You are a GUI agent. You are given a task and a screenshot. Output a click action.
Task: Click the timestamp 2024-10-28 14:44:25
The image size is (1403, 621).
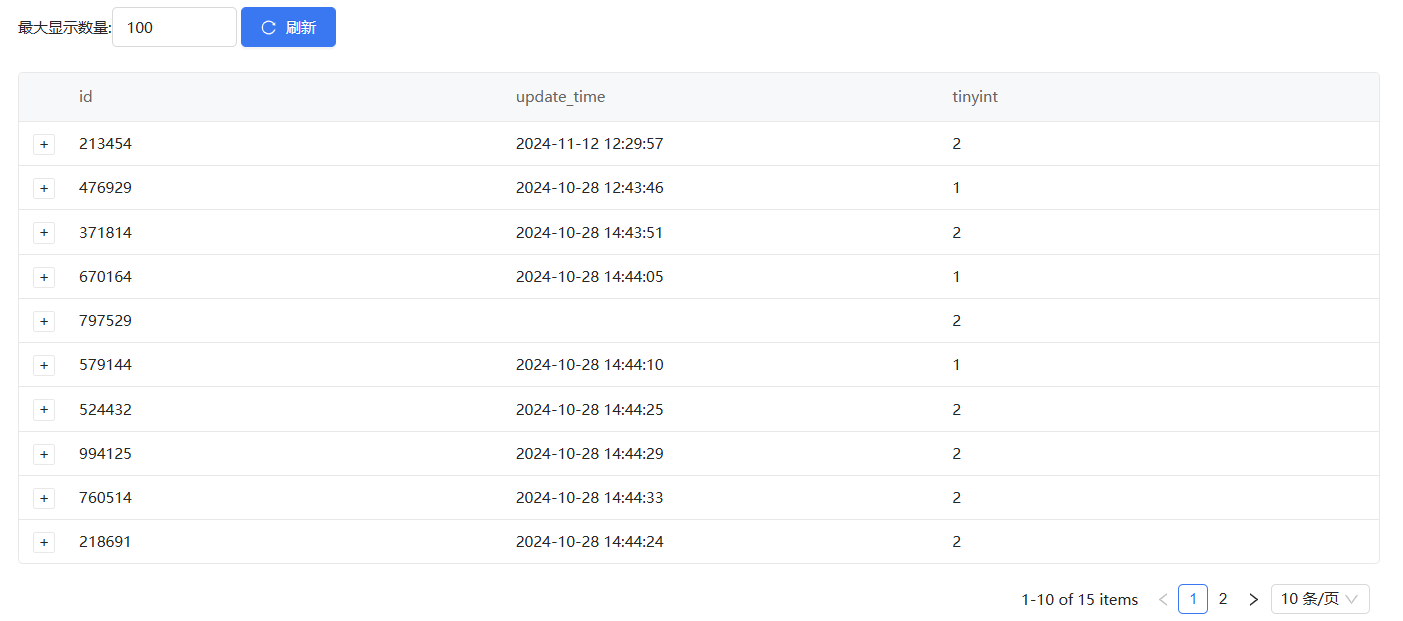pos(590,409)
